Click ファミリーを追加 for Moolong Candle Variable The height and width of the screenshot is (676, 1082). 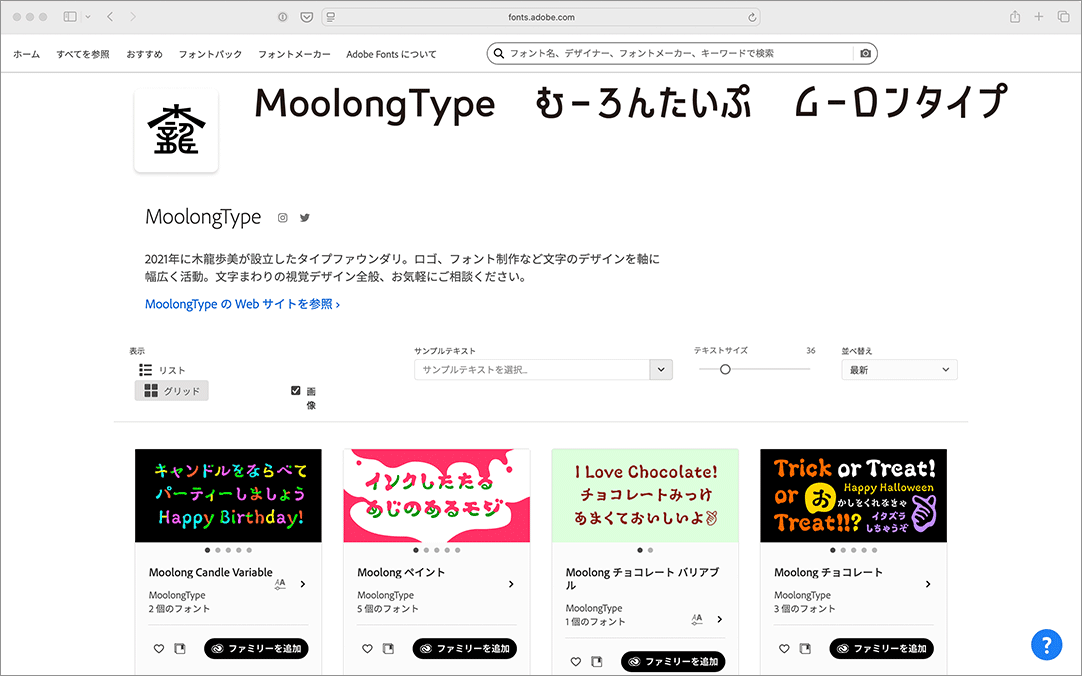(x=256, y=648)
